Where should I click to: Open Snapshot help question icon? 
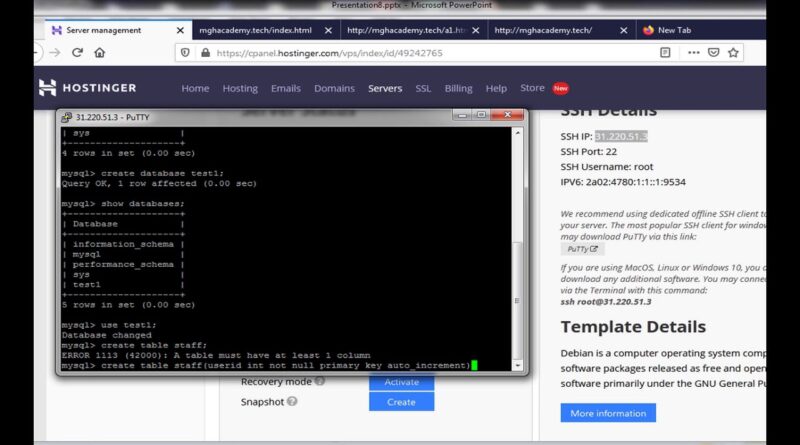[x=292, y=401]
